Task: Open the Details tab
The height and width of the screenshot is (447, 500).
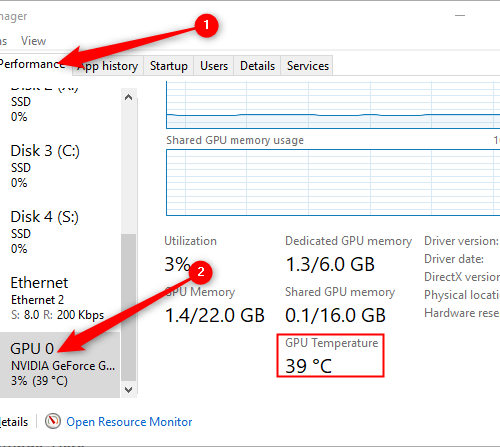Action: 257,66
